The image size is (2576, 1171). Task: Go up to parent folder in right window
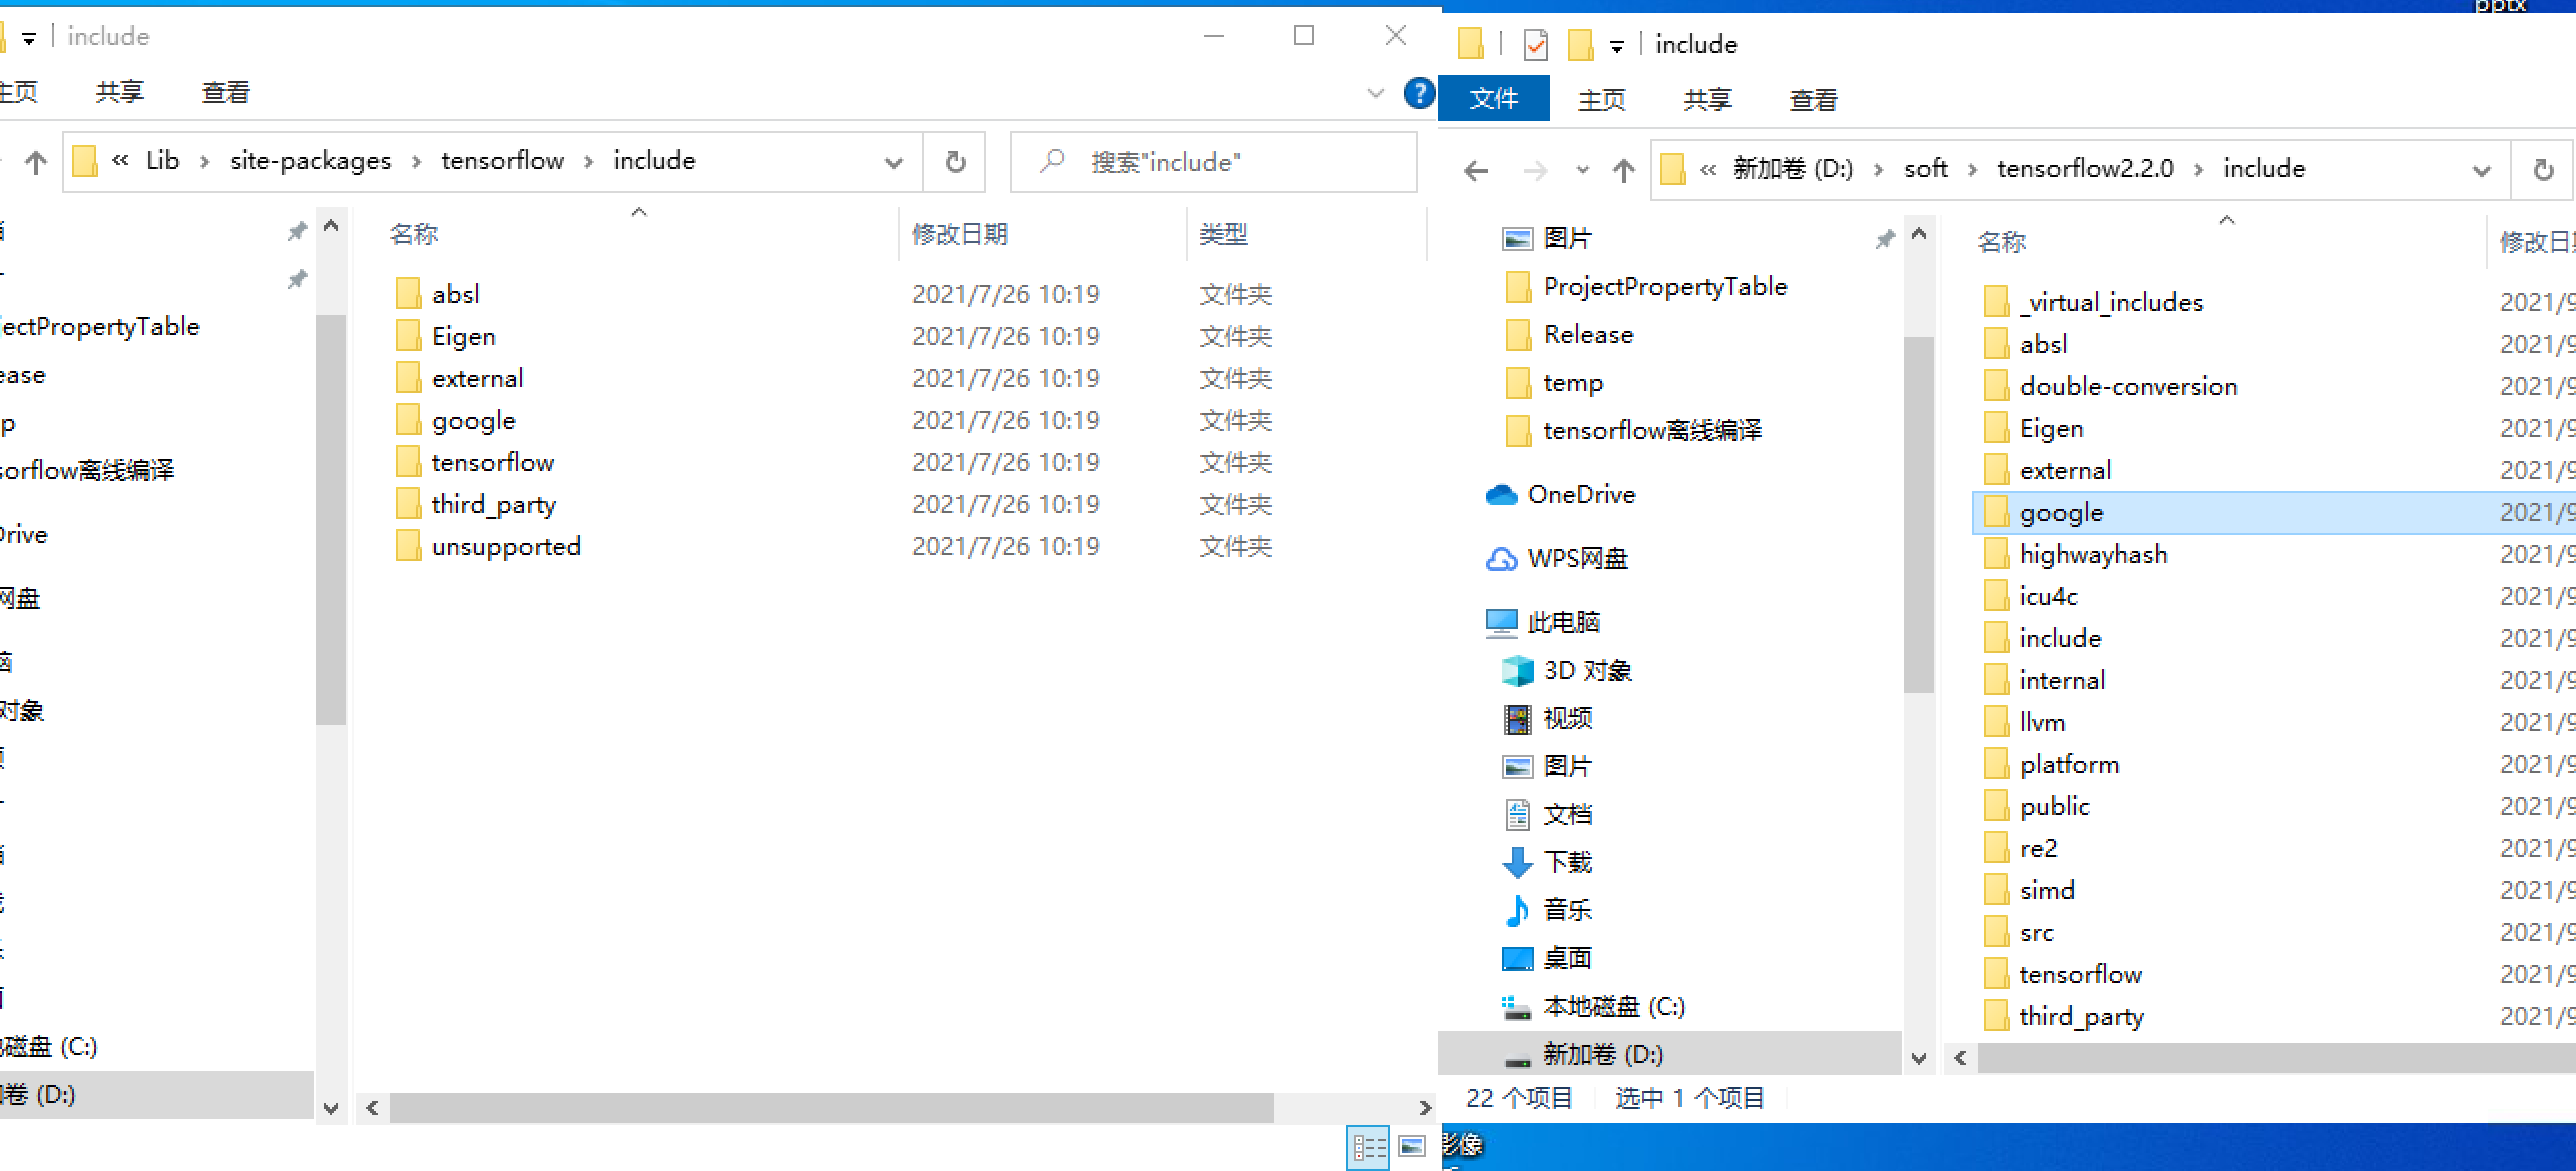[x=1622, y=170]
